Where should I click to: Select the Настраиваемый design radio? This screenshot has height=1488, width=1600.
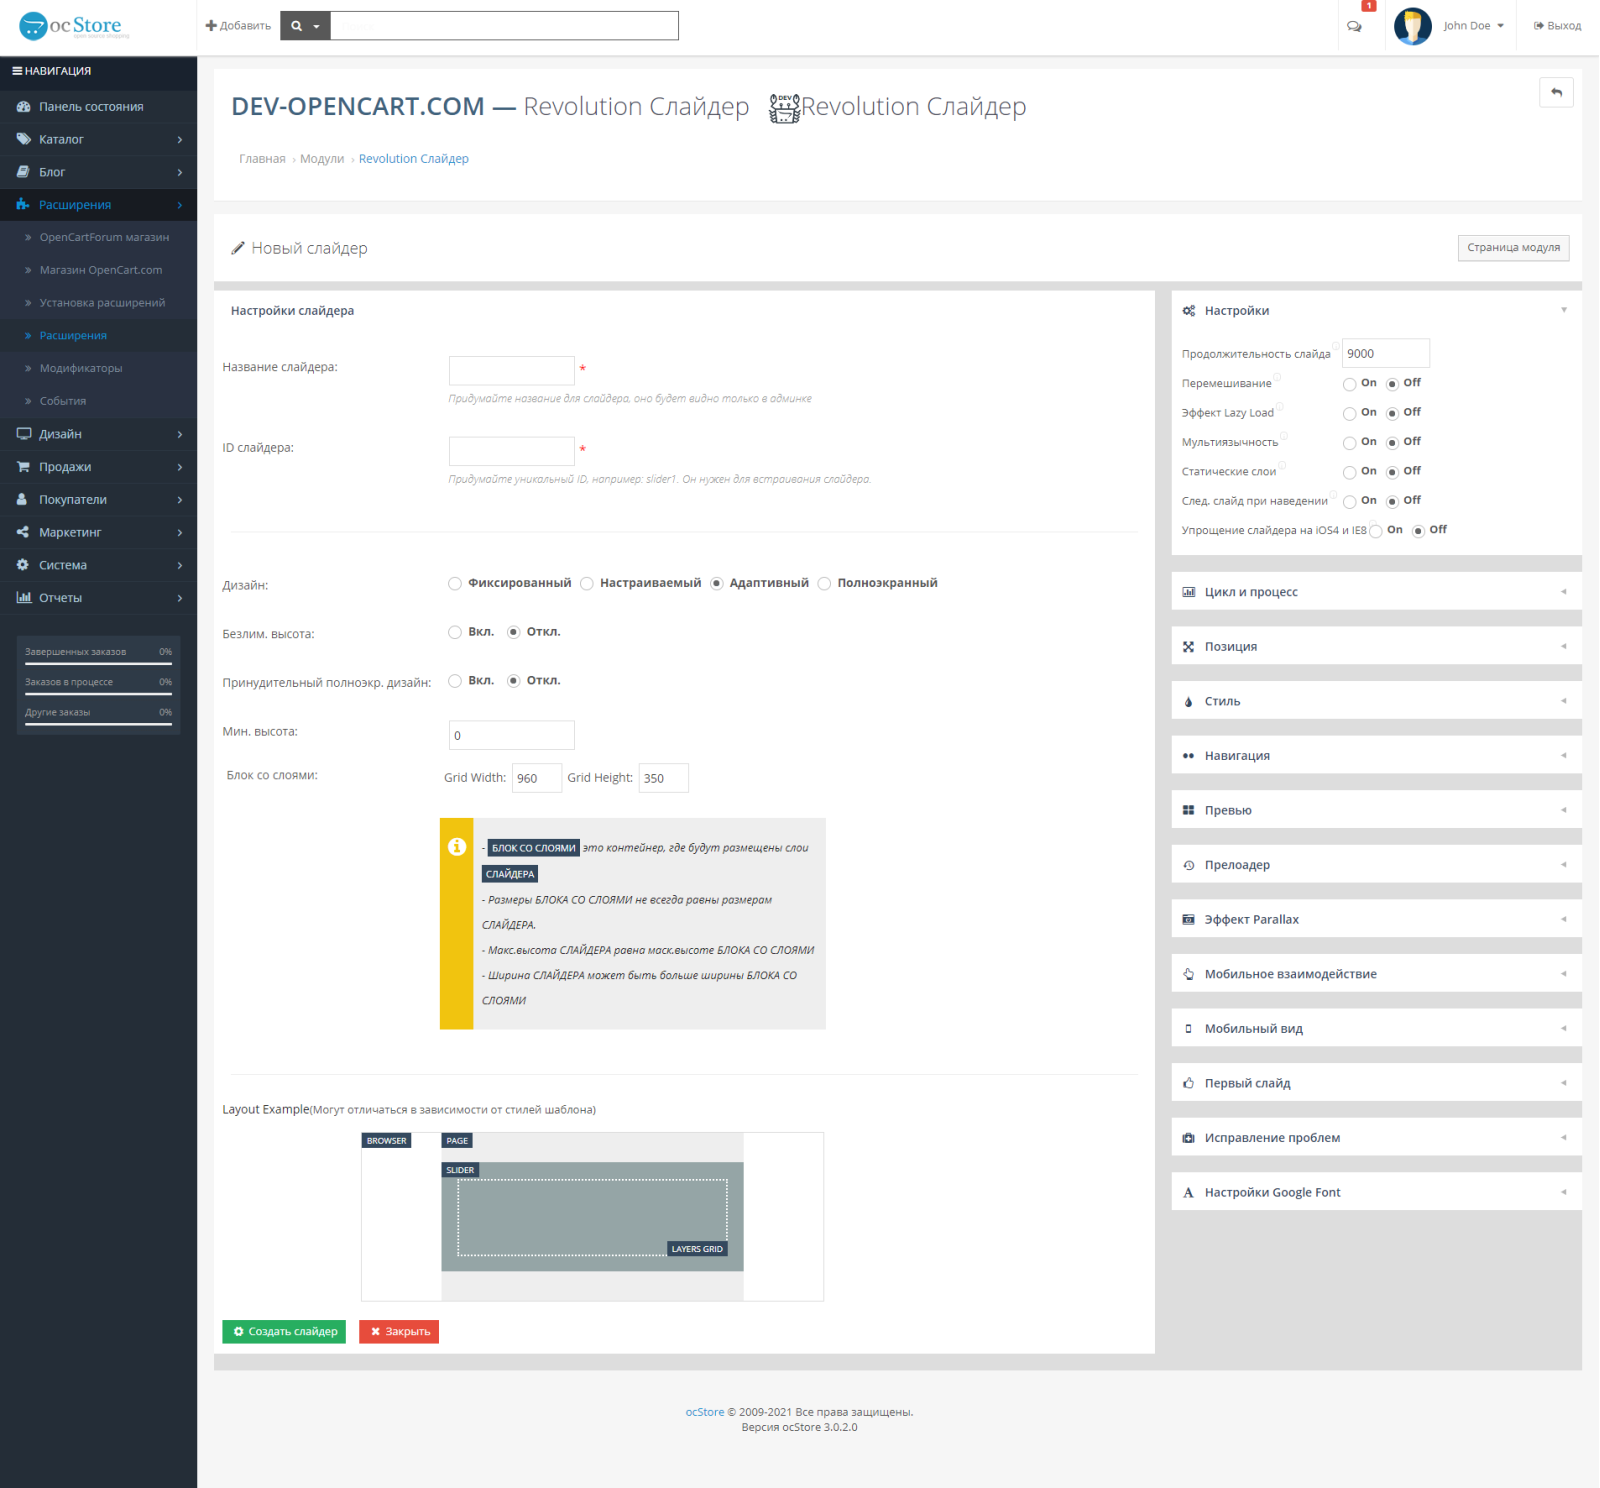click(x=587, y=584)
